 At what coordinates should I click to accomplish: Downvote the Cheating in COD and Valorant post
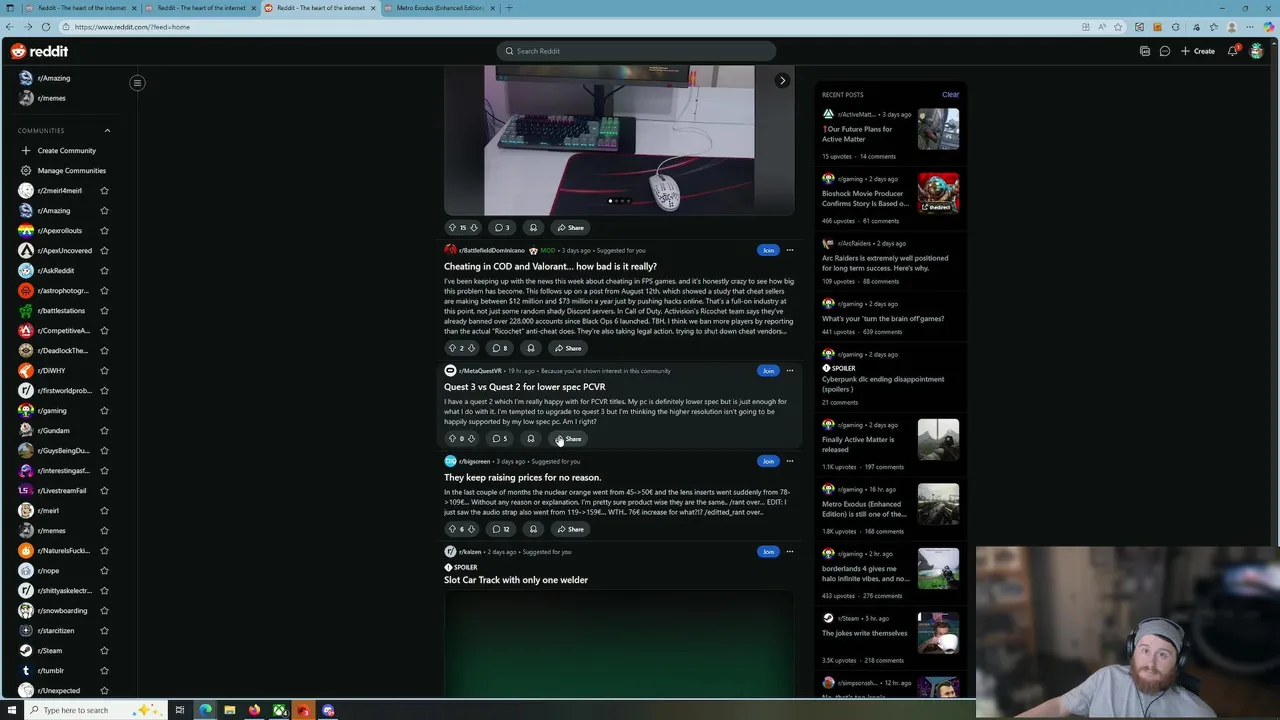(471, 348)
